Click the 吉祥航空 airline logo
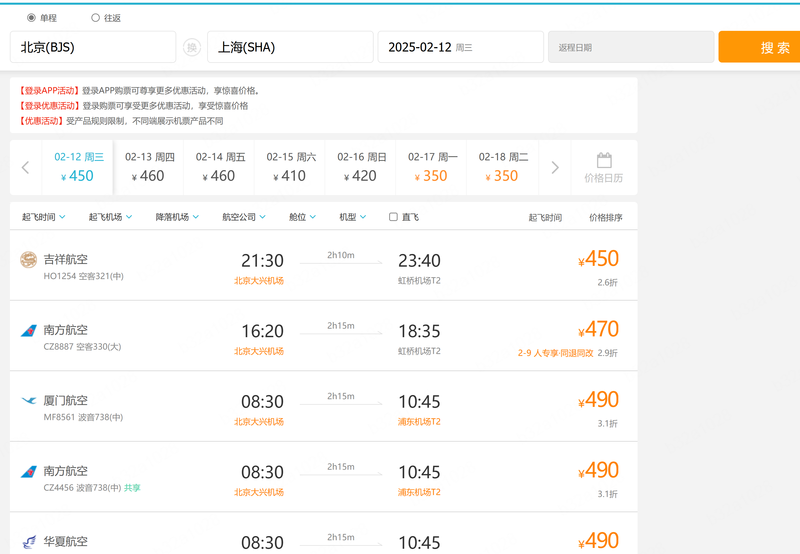The image size is (800, 554). (29, 260)
